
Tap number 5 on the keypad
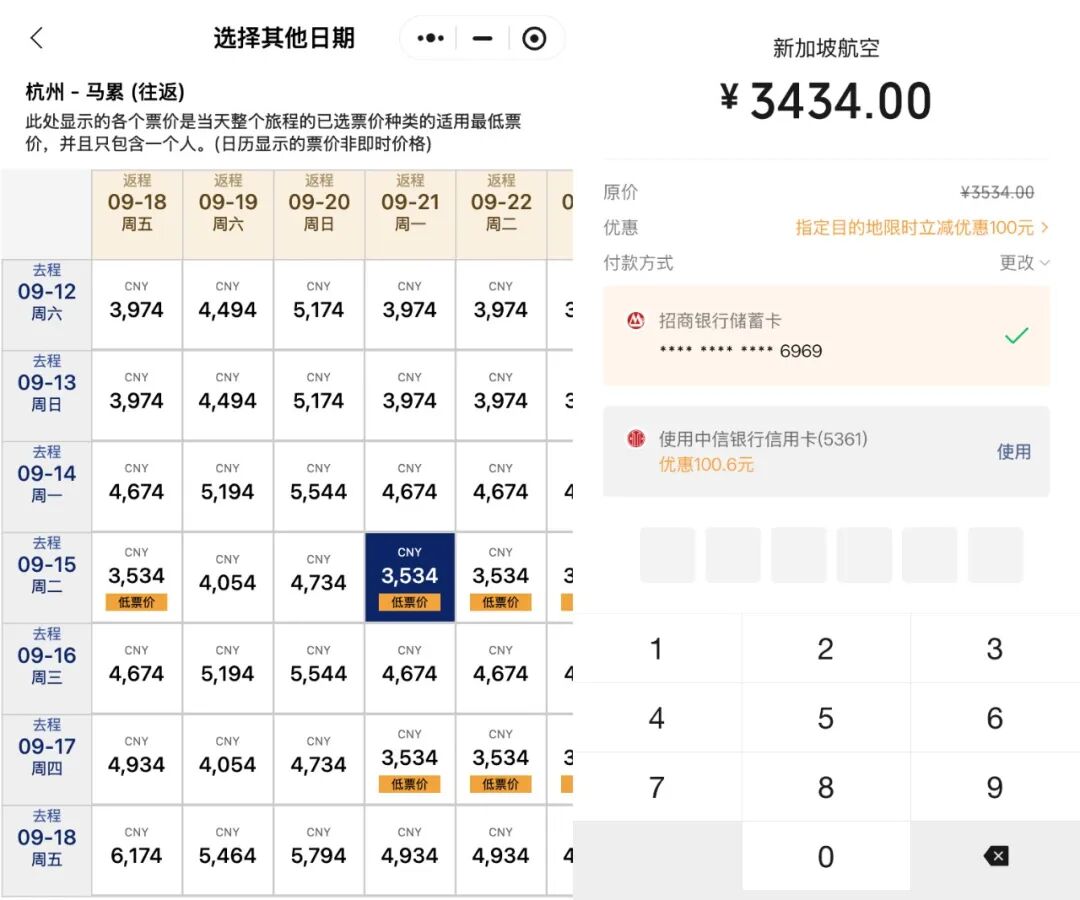click(x=825, y=718)
